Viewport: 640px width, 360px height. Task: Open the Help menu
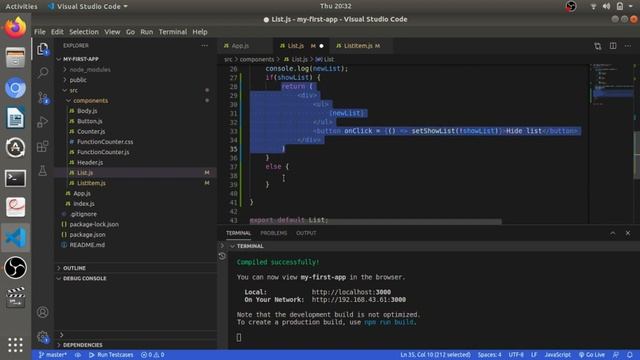pos(200,32)
